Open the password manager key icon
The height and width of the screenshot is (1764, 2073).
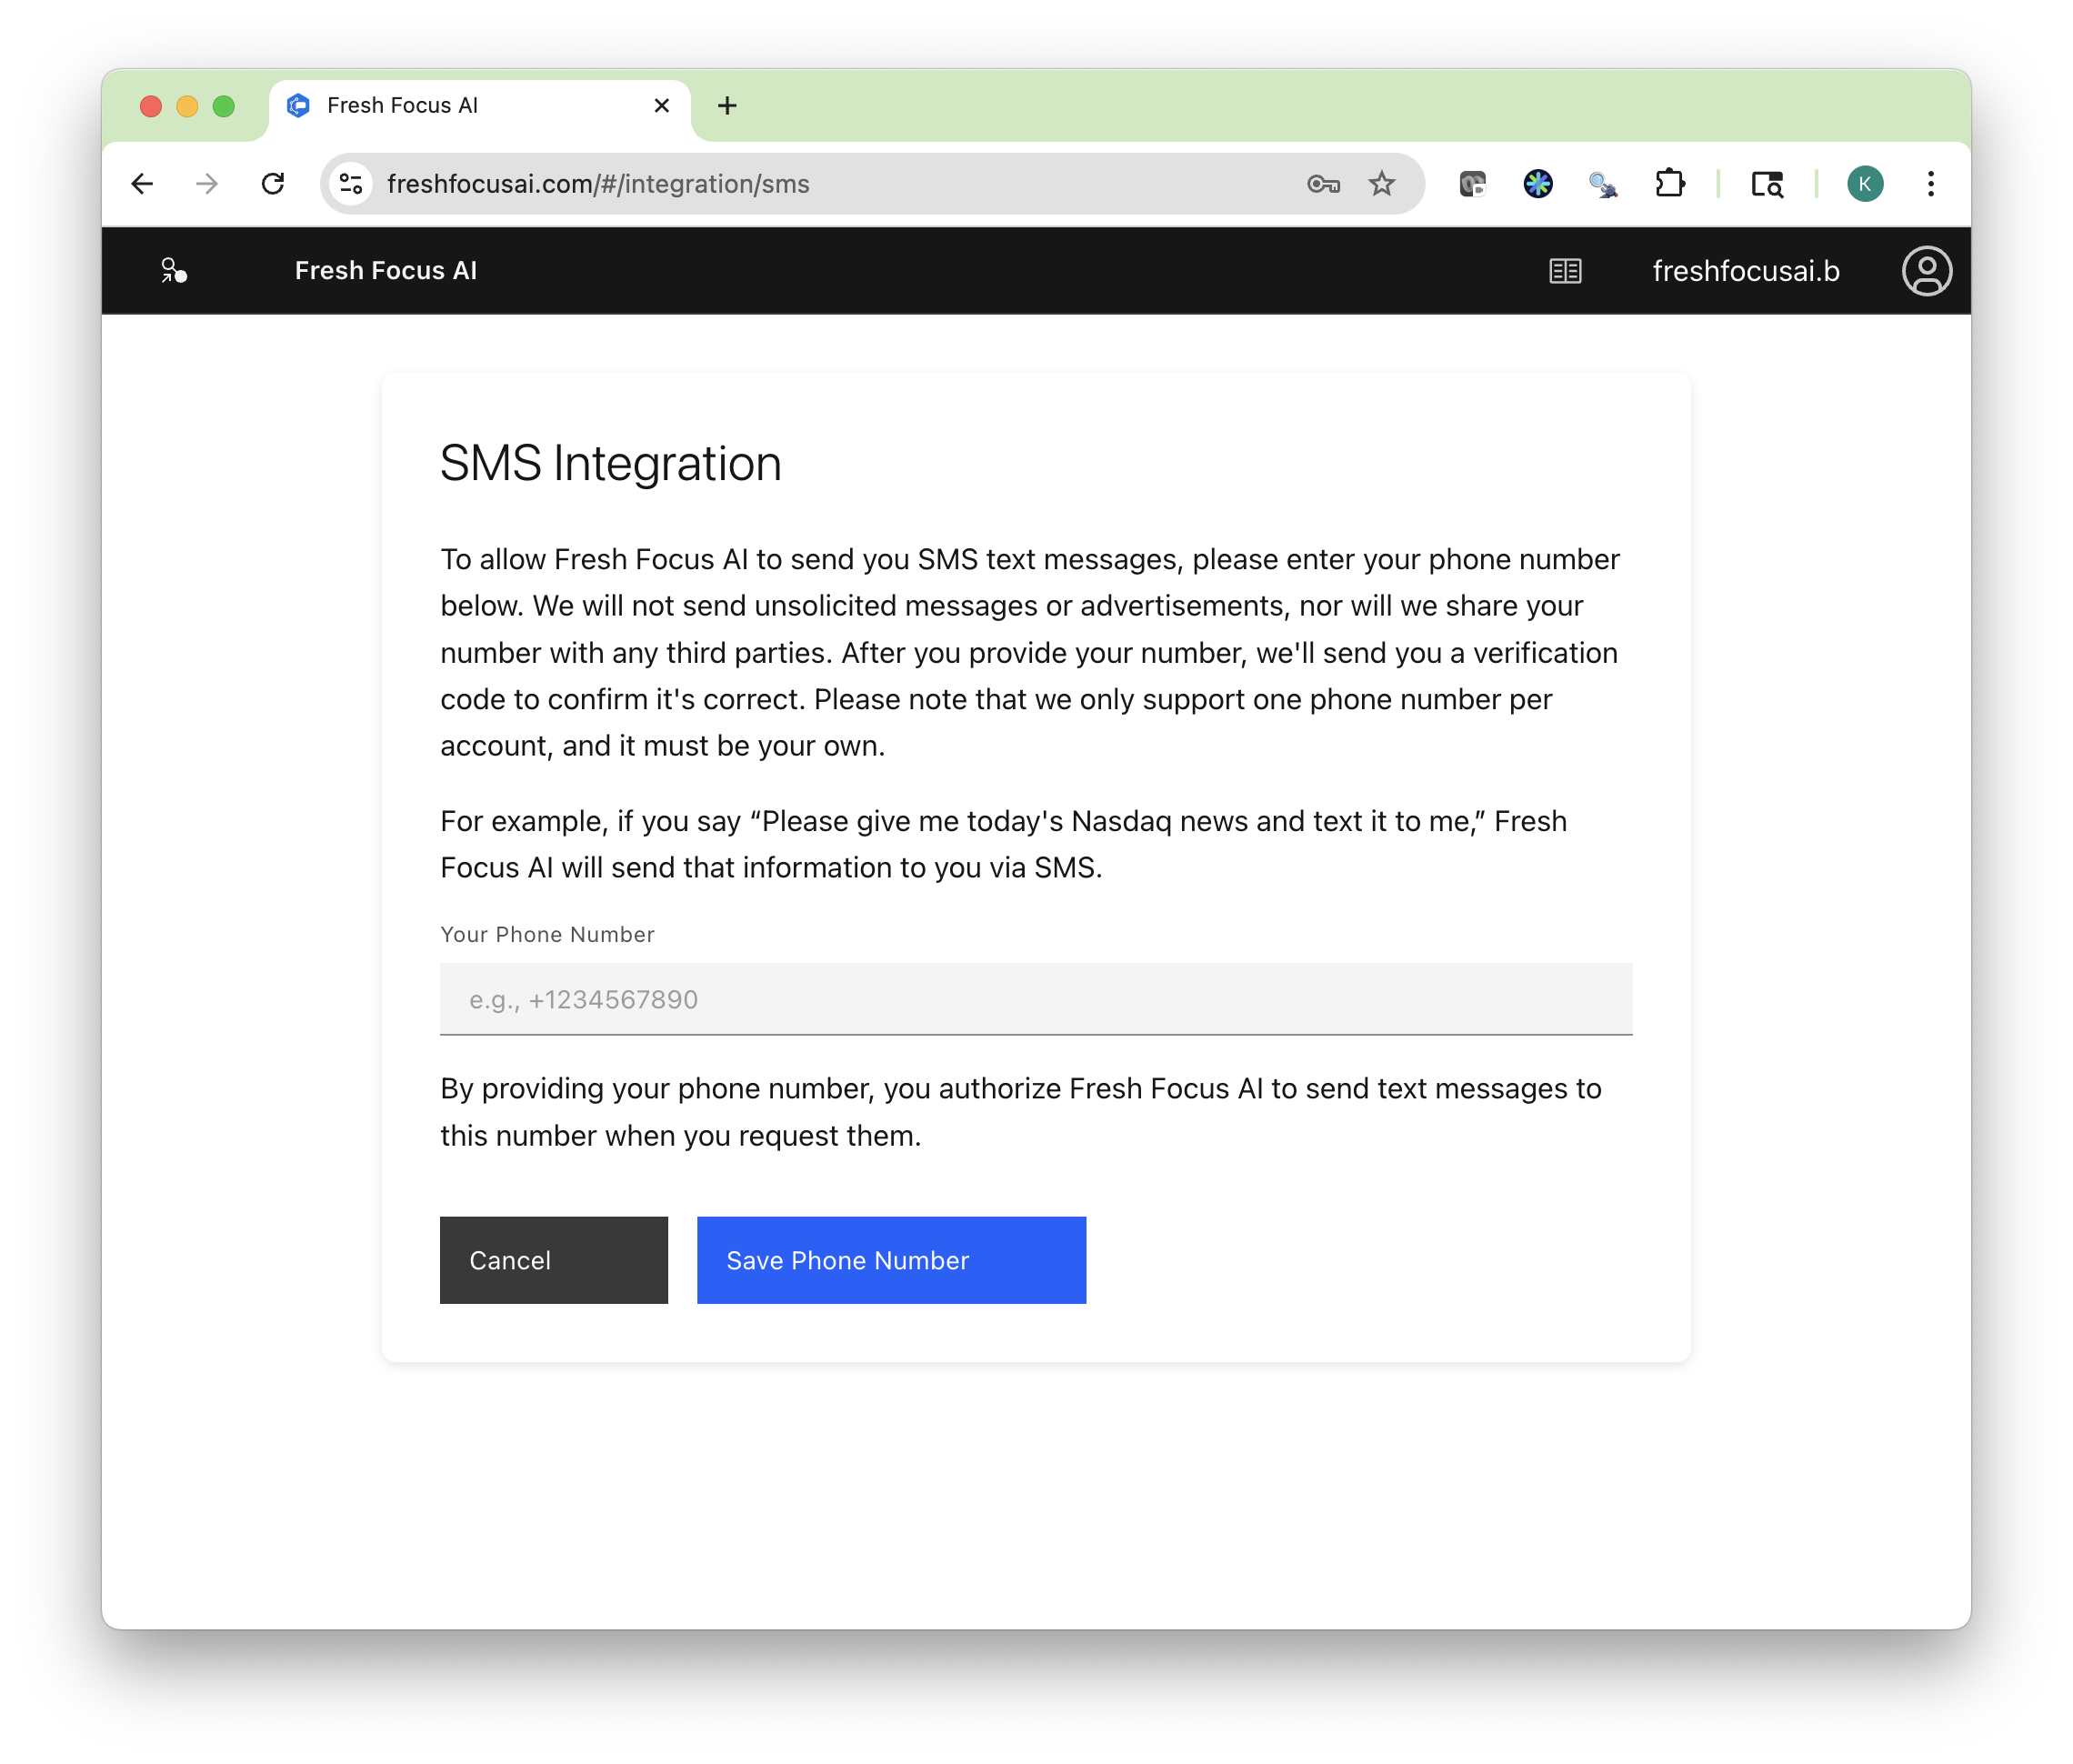[x=1323, y=183]
